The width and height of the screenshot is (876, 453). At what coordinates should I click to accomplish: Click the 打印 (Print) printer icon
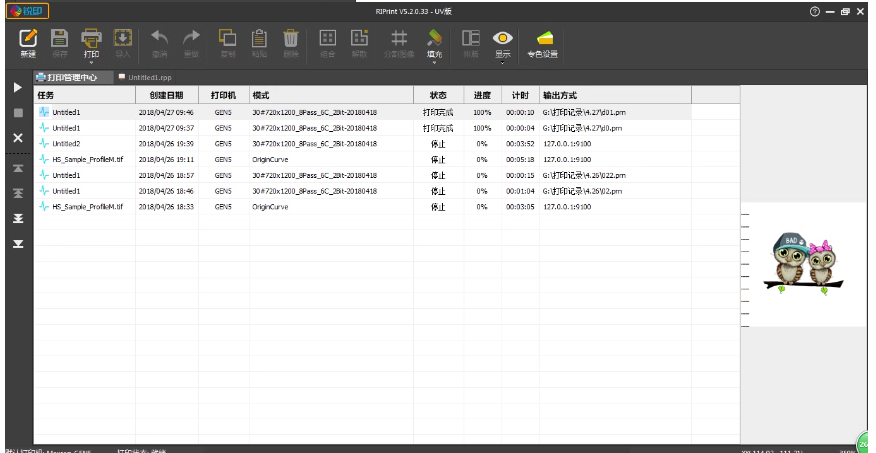click(91, 38)
